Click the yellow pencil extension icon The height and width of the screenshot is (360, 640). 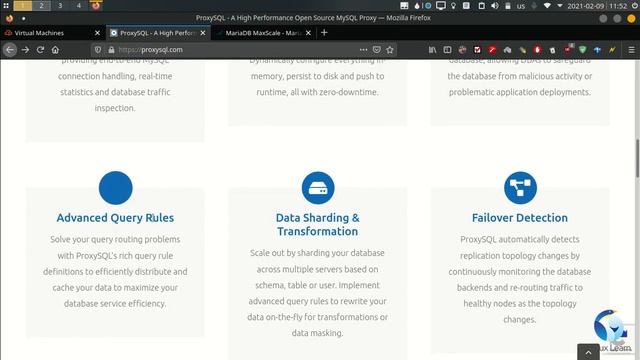(522, 50)
